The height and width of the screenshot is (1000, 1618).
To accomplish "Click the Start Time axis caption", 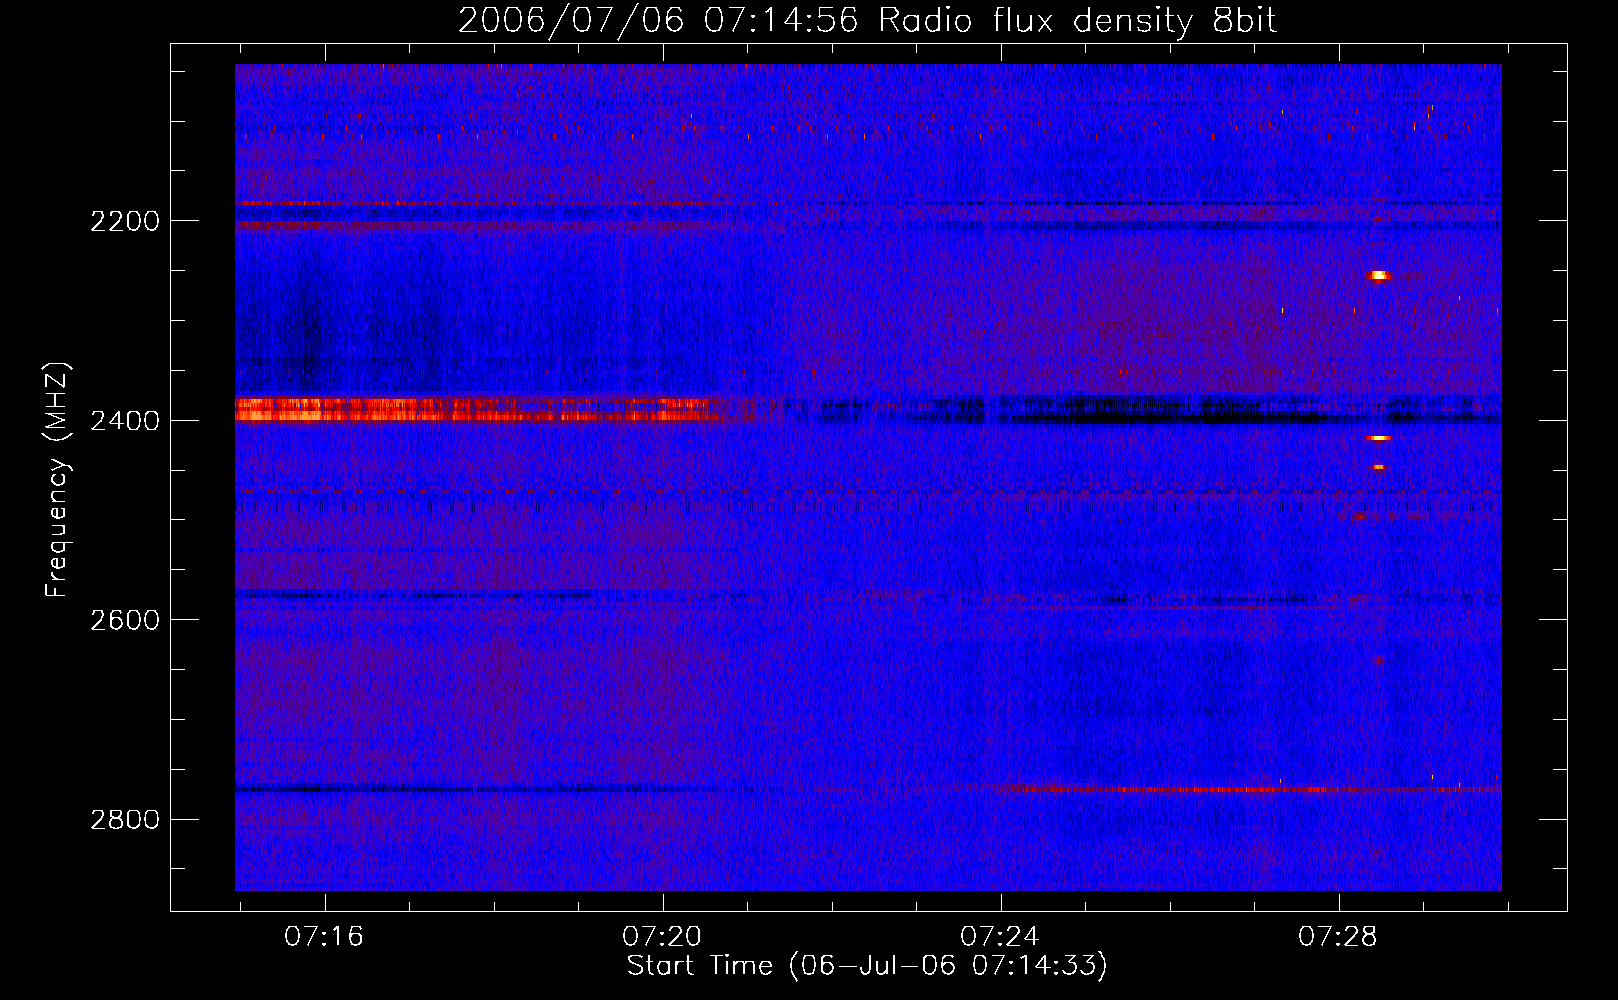I will coord(867,966).
